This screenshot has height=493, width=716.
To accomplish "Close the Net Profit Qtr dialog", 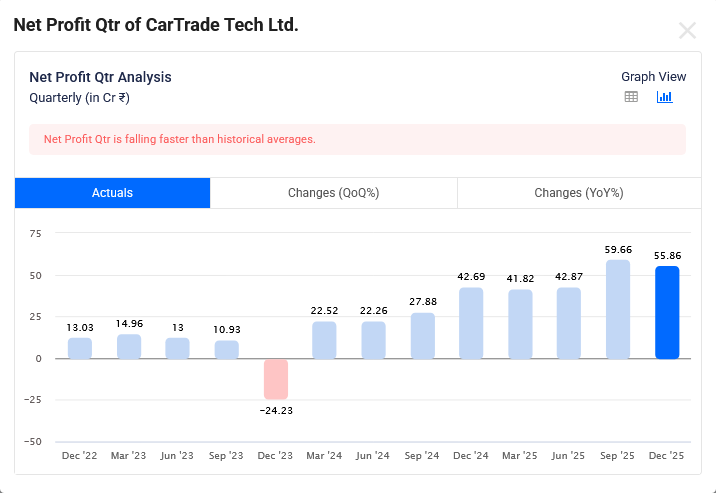I will [x=687, y=30].
